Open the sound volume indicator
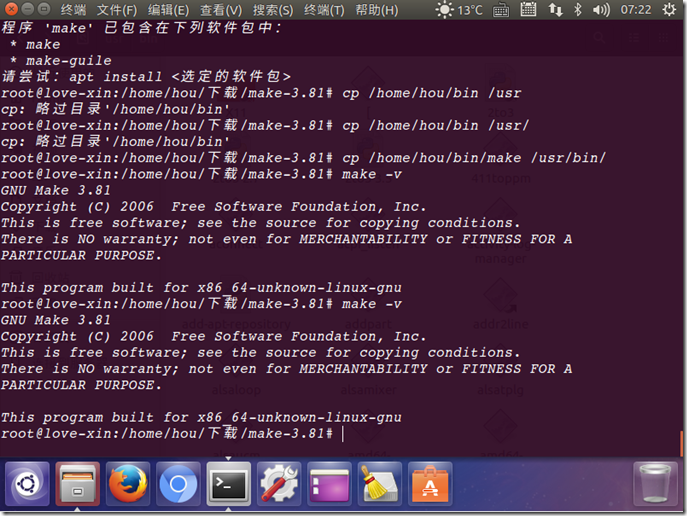The image size is (687, 516). [601, 10]
